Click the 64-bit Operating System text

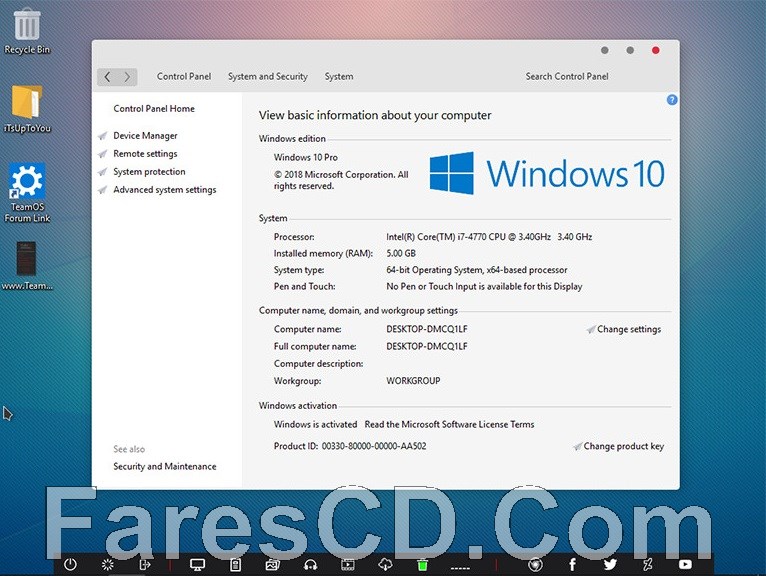(477, 270)
